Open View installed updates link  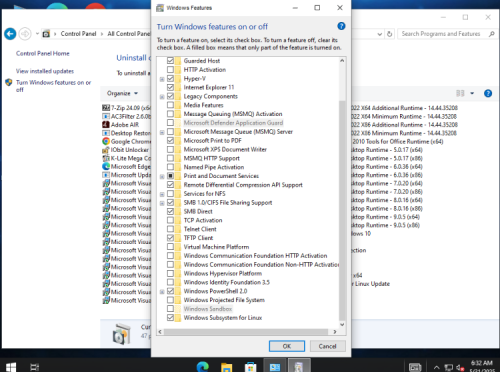click(x=45, y=71)
